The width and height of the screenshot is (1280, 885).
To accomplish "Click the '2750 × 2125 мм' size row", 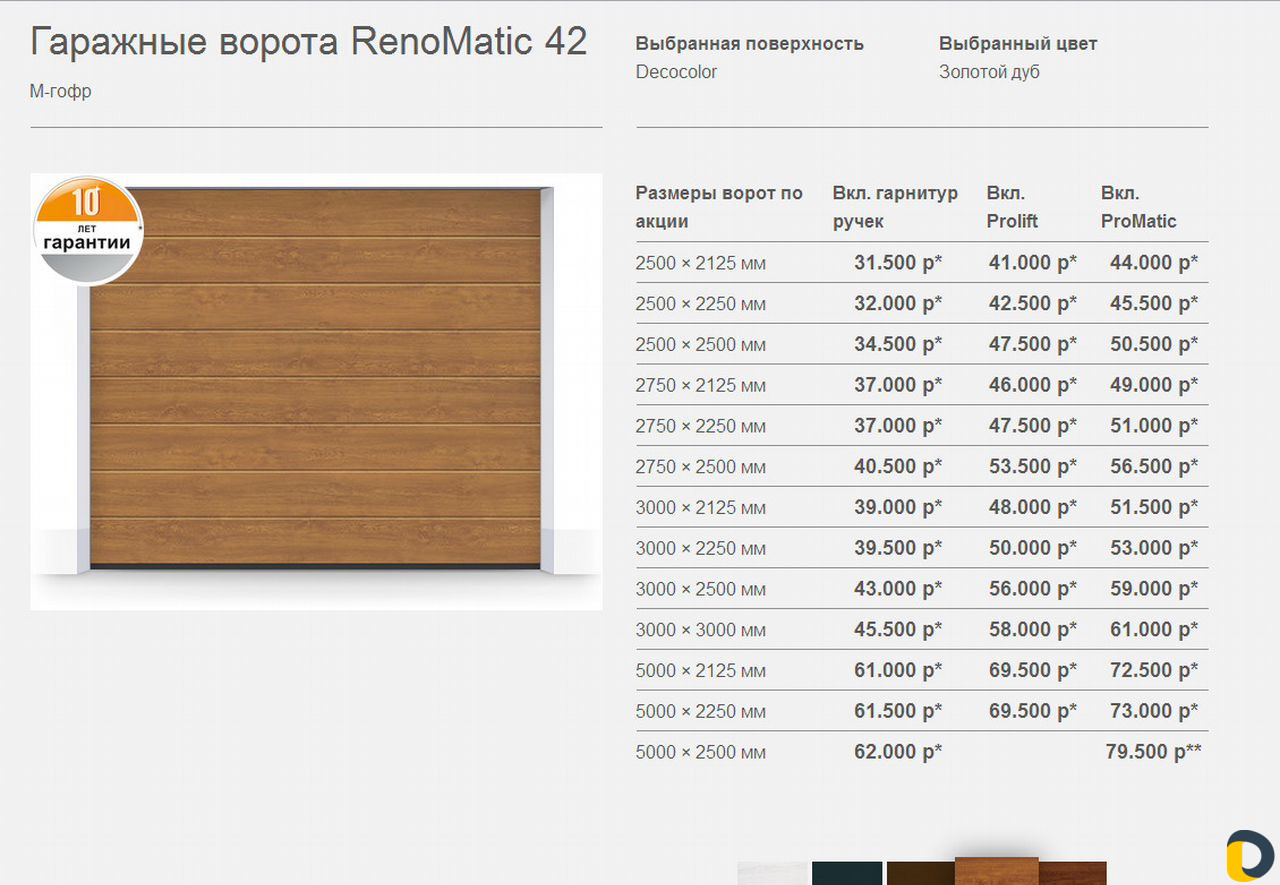I will coord(922,385).
